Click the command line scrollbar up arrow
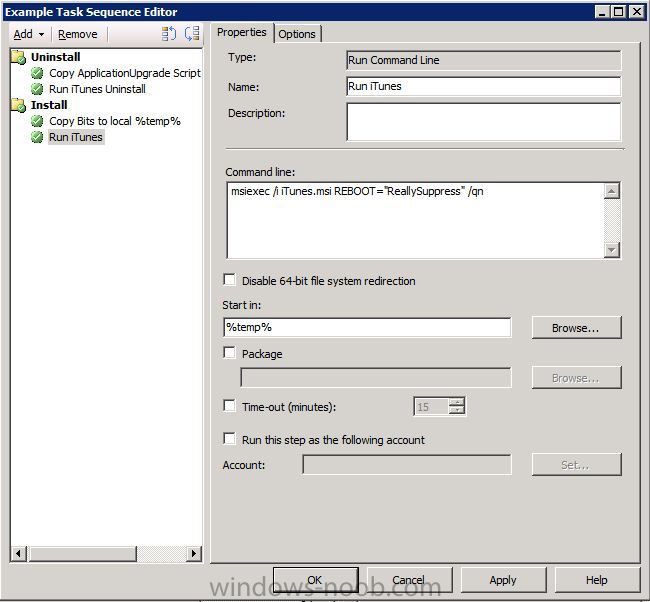 (x=612, y=191)
